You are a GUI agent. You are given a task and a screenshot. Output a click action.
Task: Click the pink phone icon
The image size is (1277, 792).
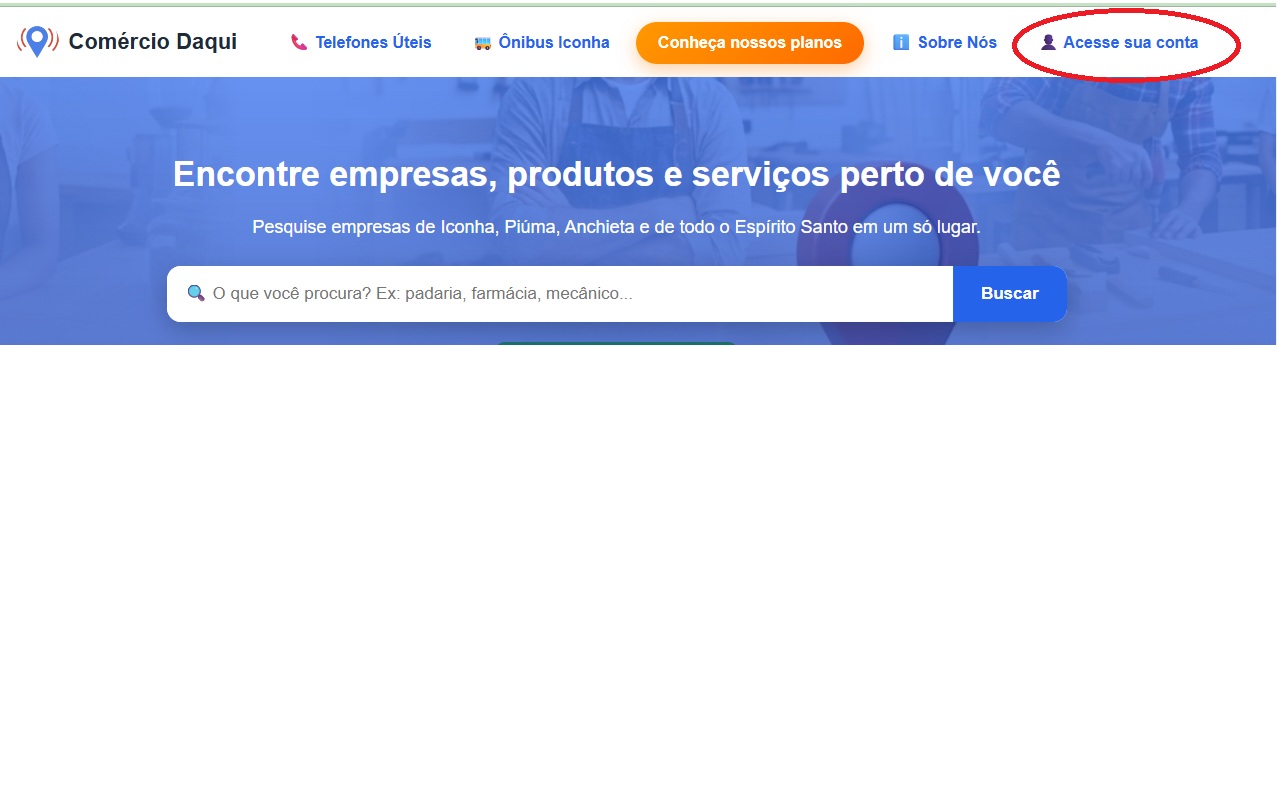click(299, 43)
